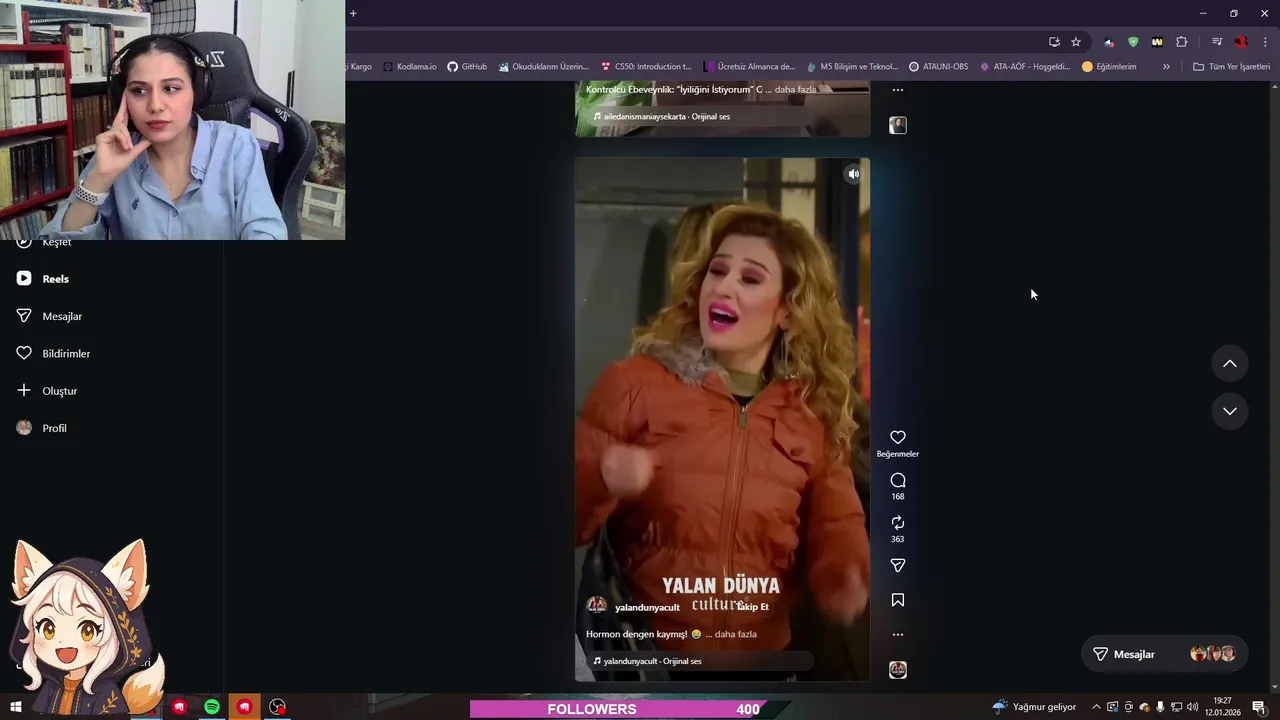The width and height of the screenshot is (1280, 720).
Task: Open the GitHub bookmark
Action: tap(467, 67)
